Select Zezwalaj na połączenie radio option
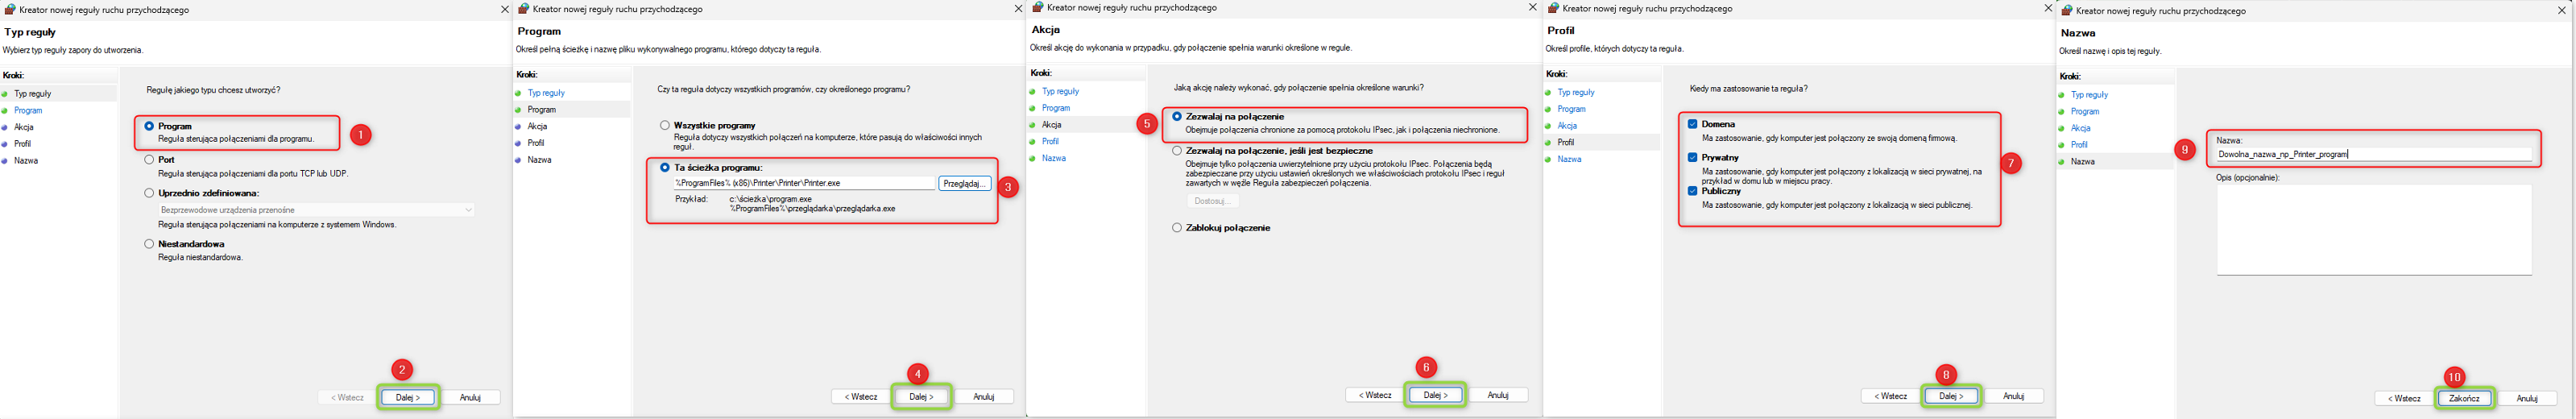Viewport: 2576px width, 419px height. click(1177, 116)
